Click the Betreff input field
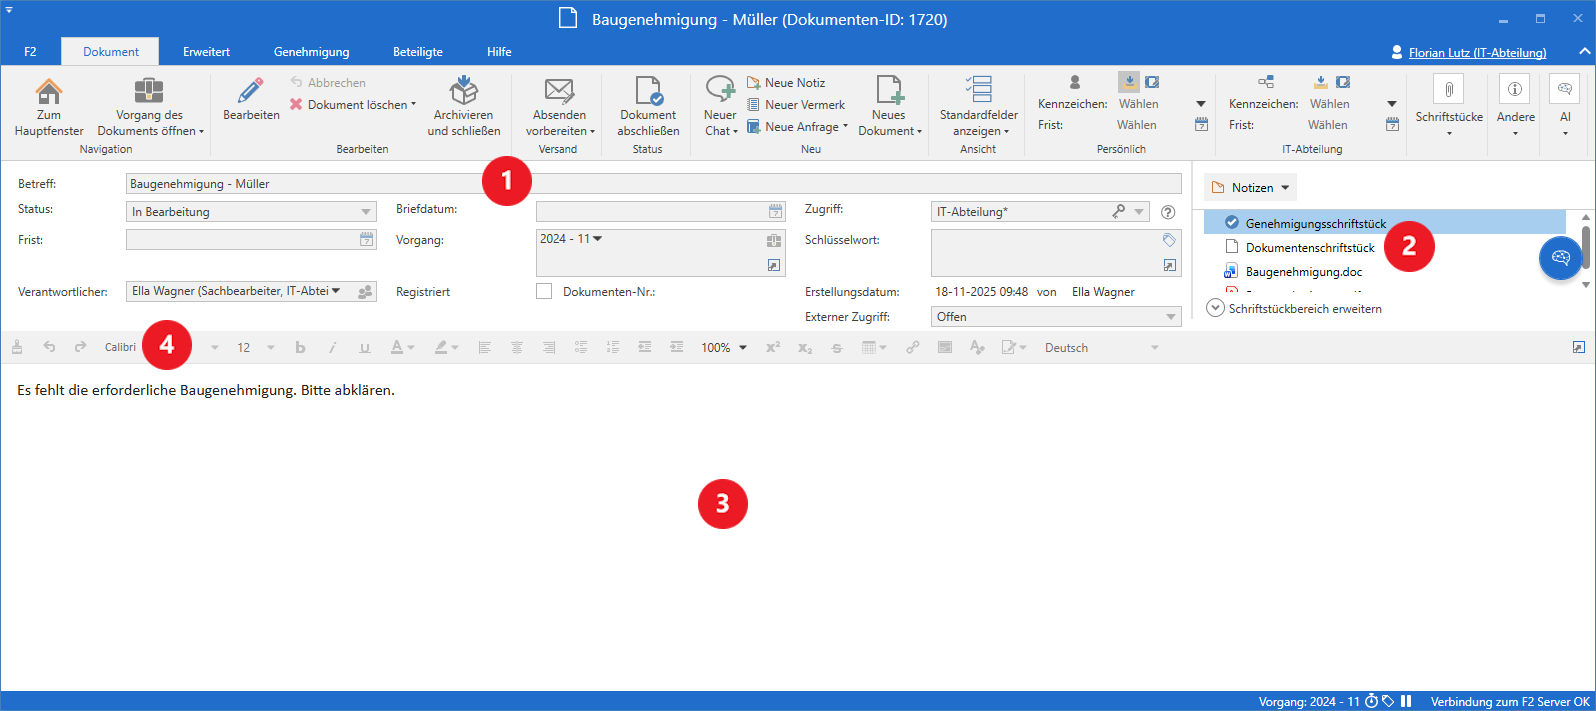 coord(654,184)
